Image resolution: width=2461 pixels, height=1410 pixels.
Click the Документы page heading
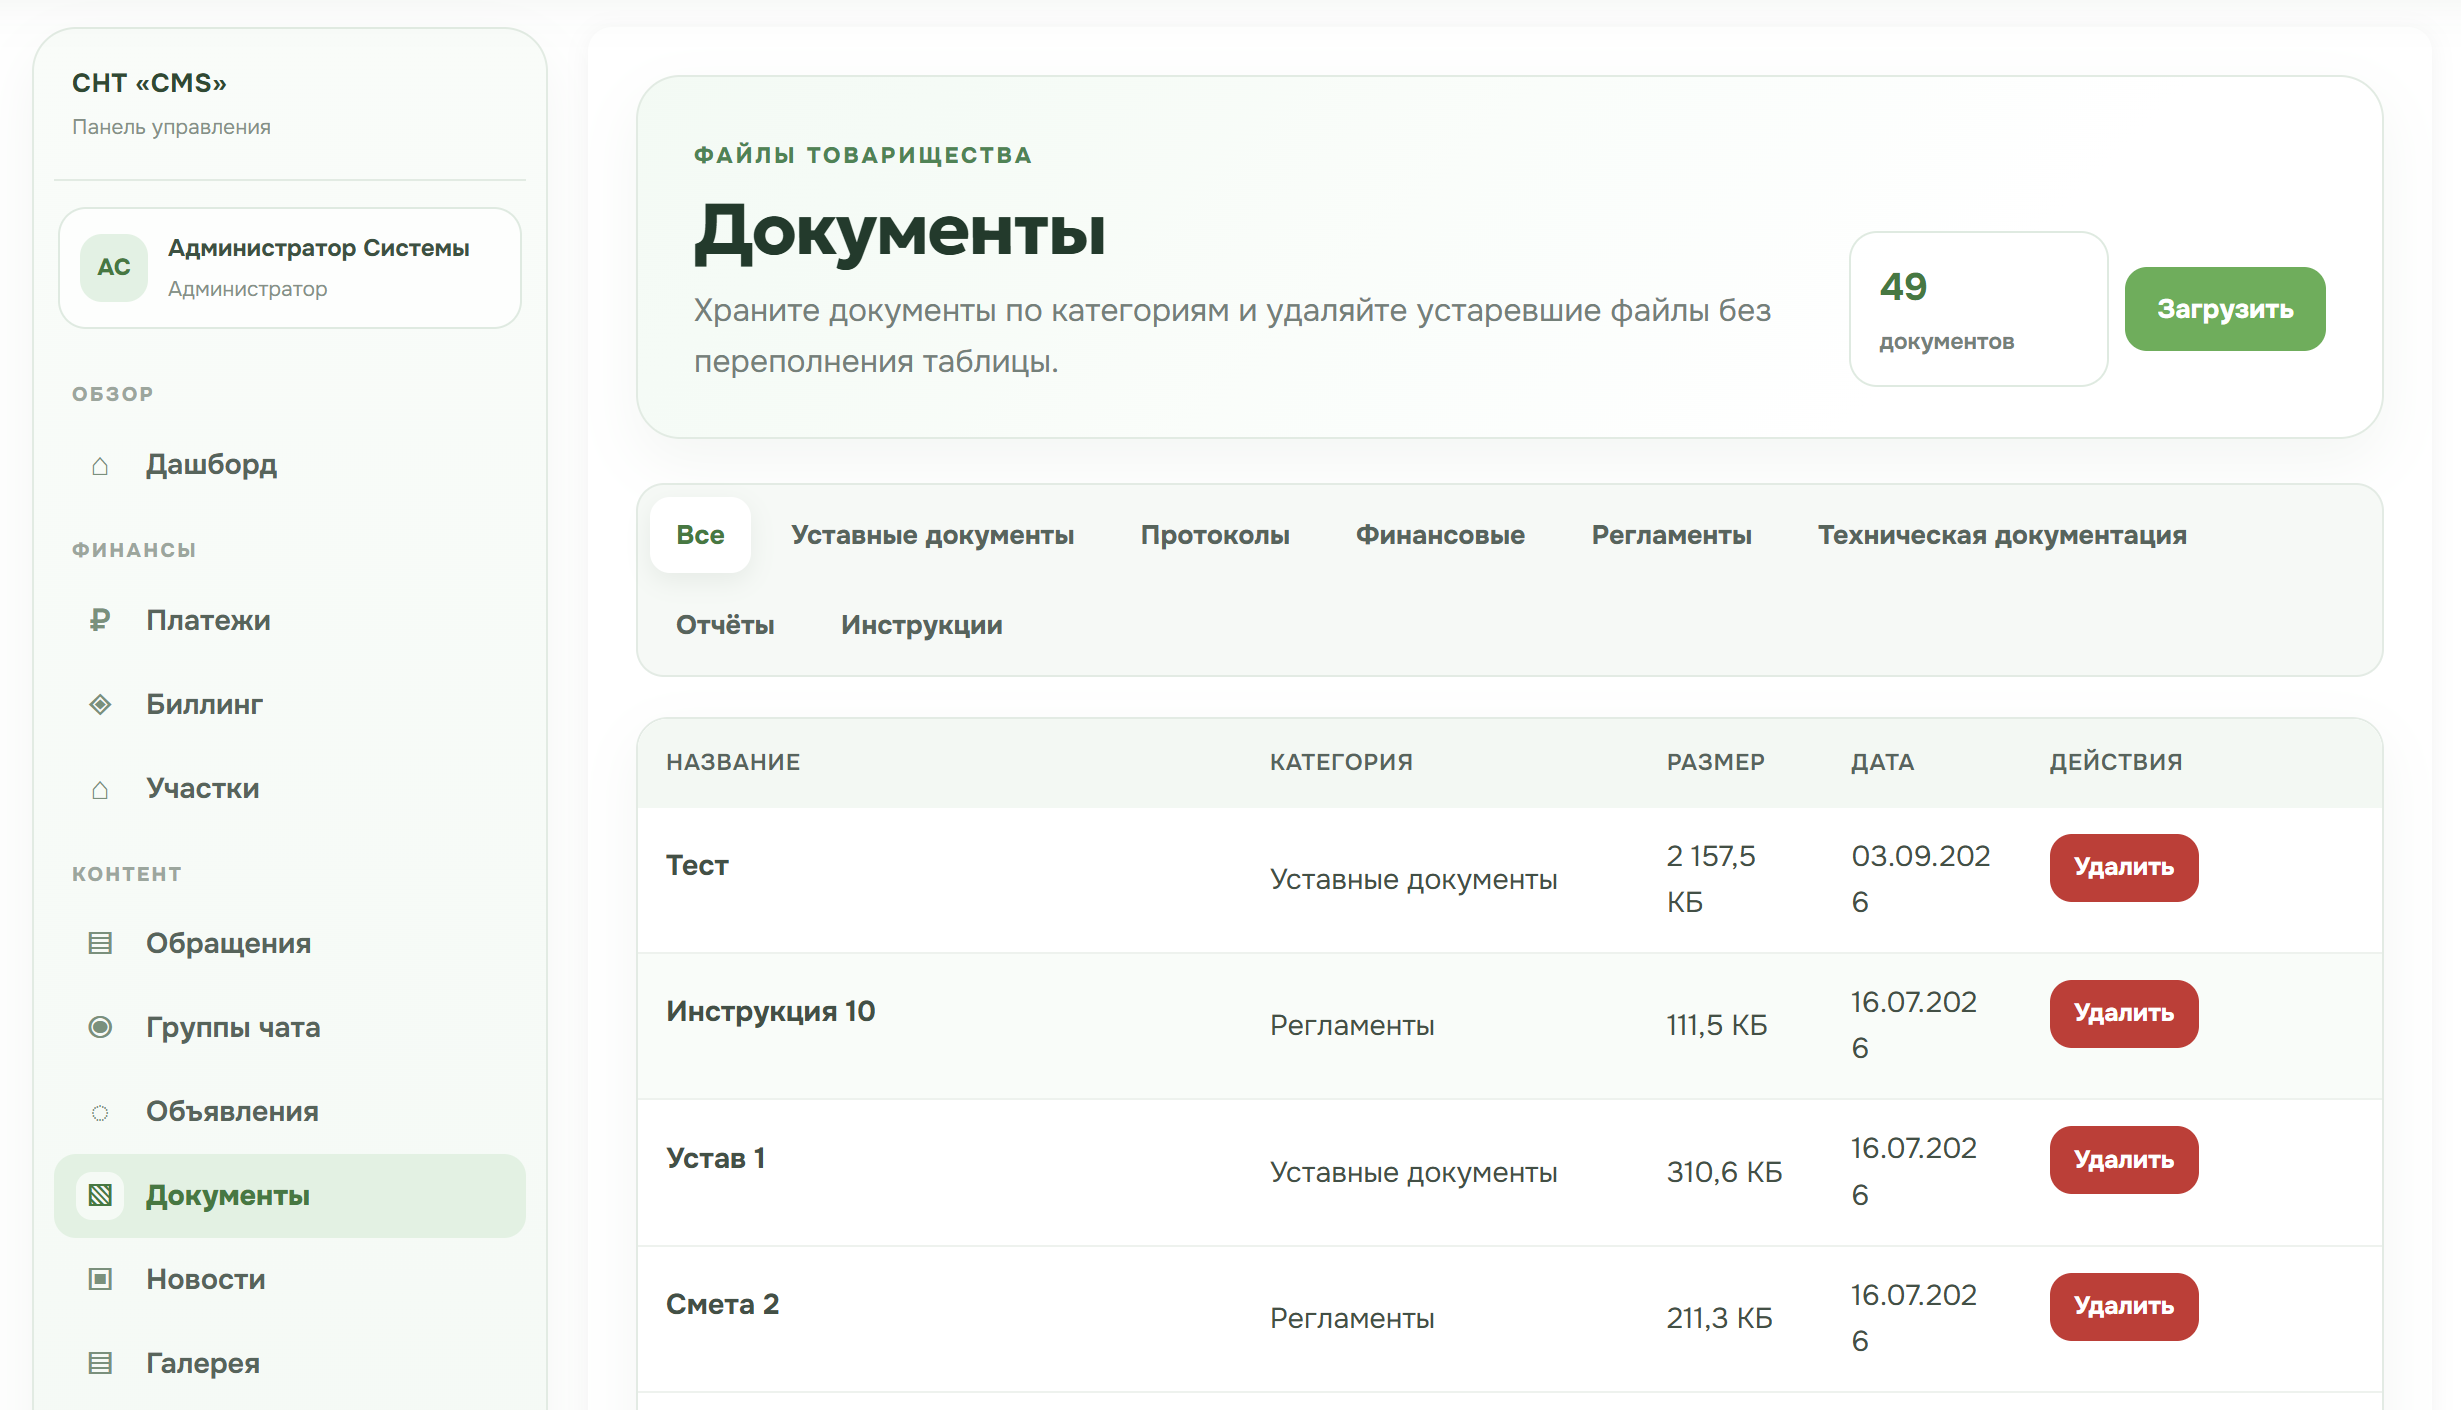[900, 232]
